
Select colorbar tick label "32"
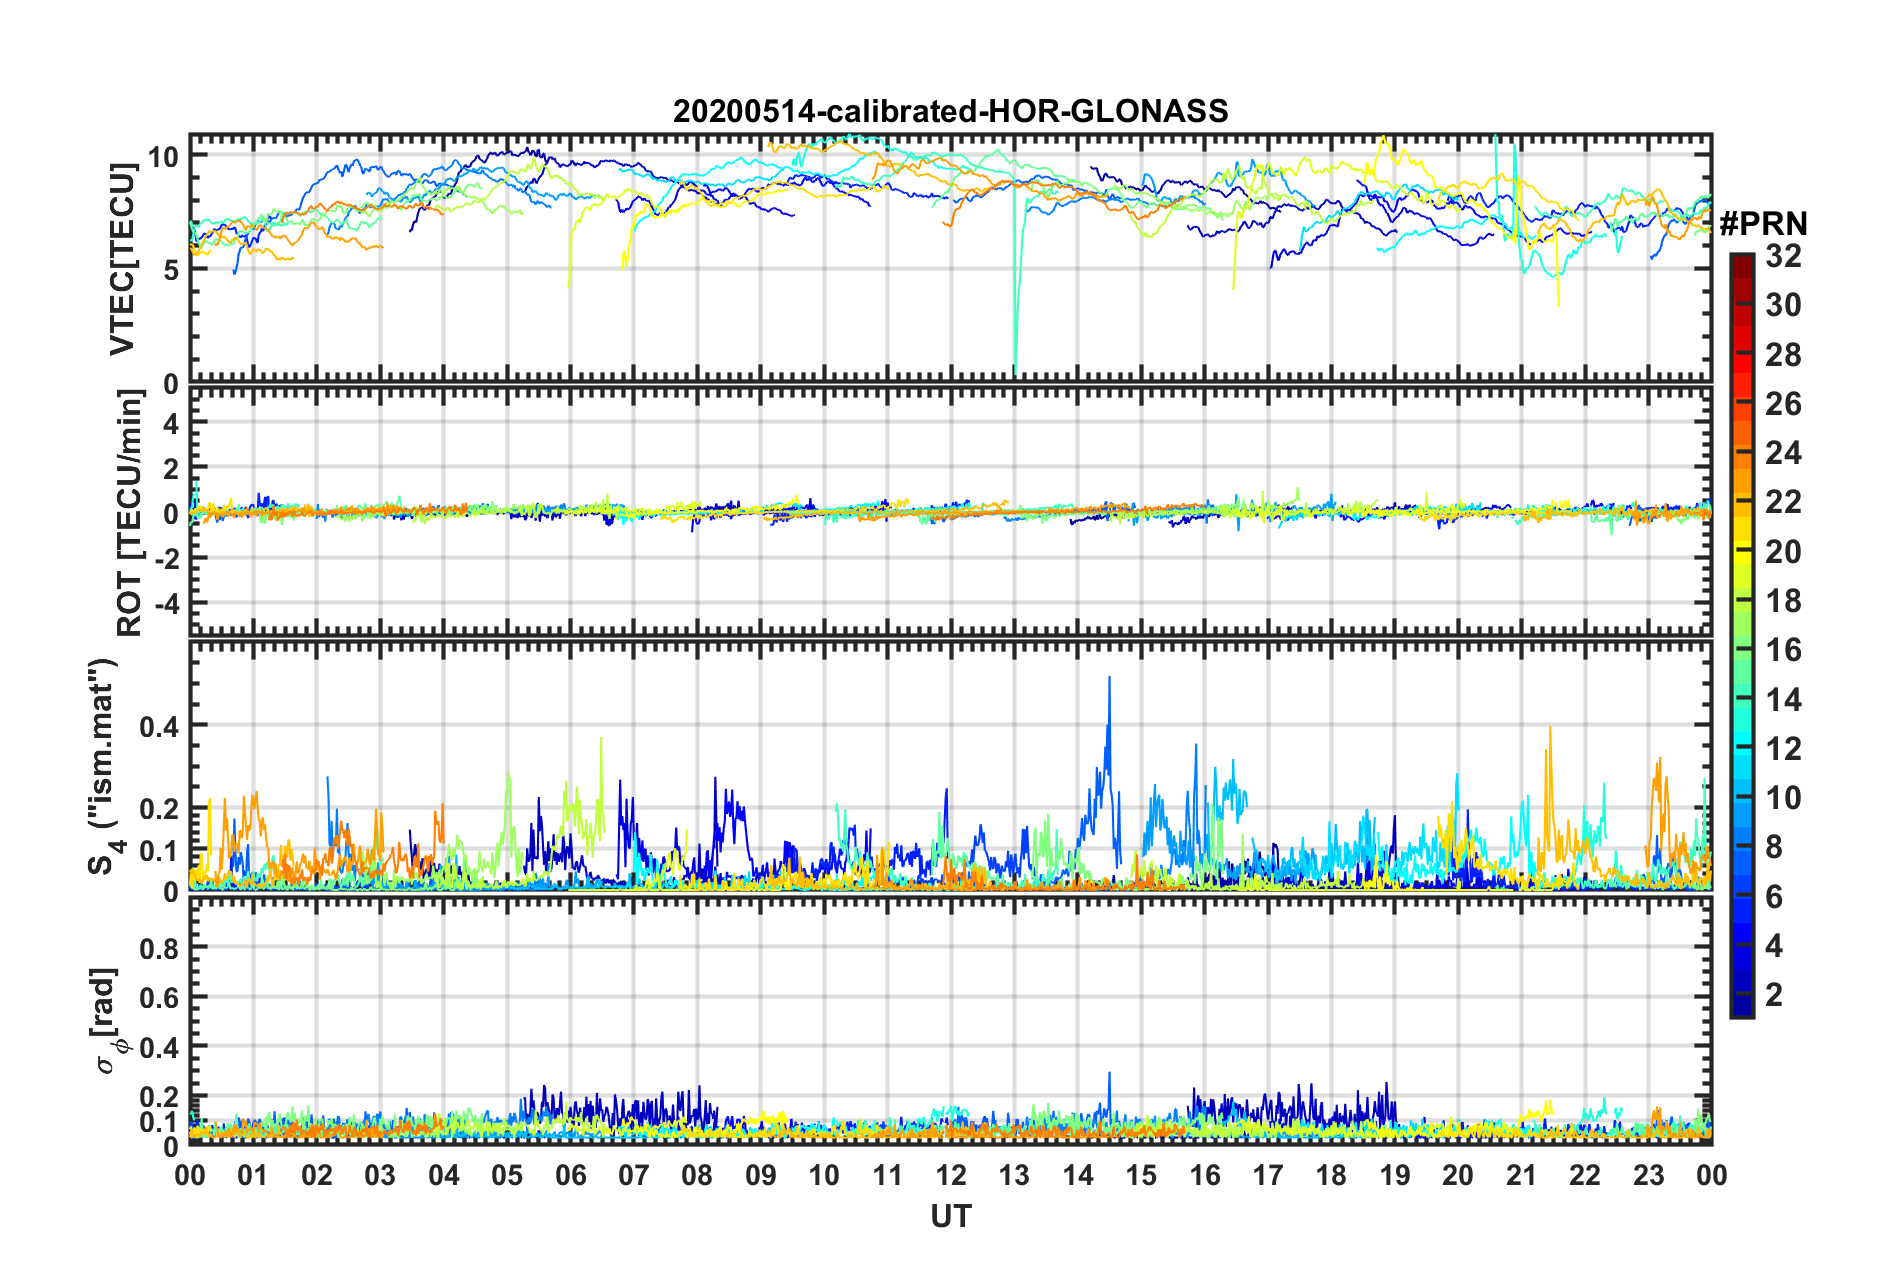(1784, 256)
